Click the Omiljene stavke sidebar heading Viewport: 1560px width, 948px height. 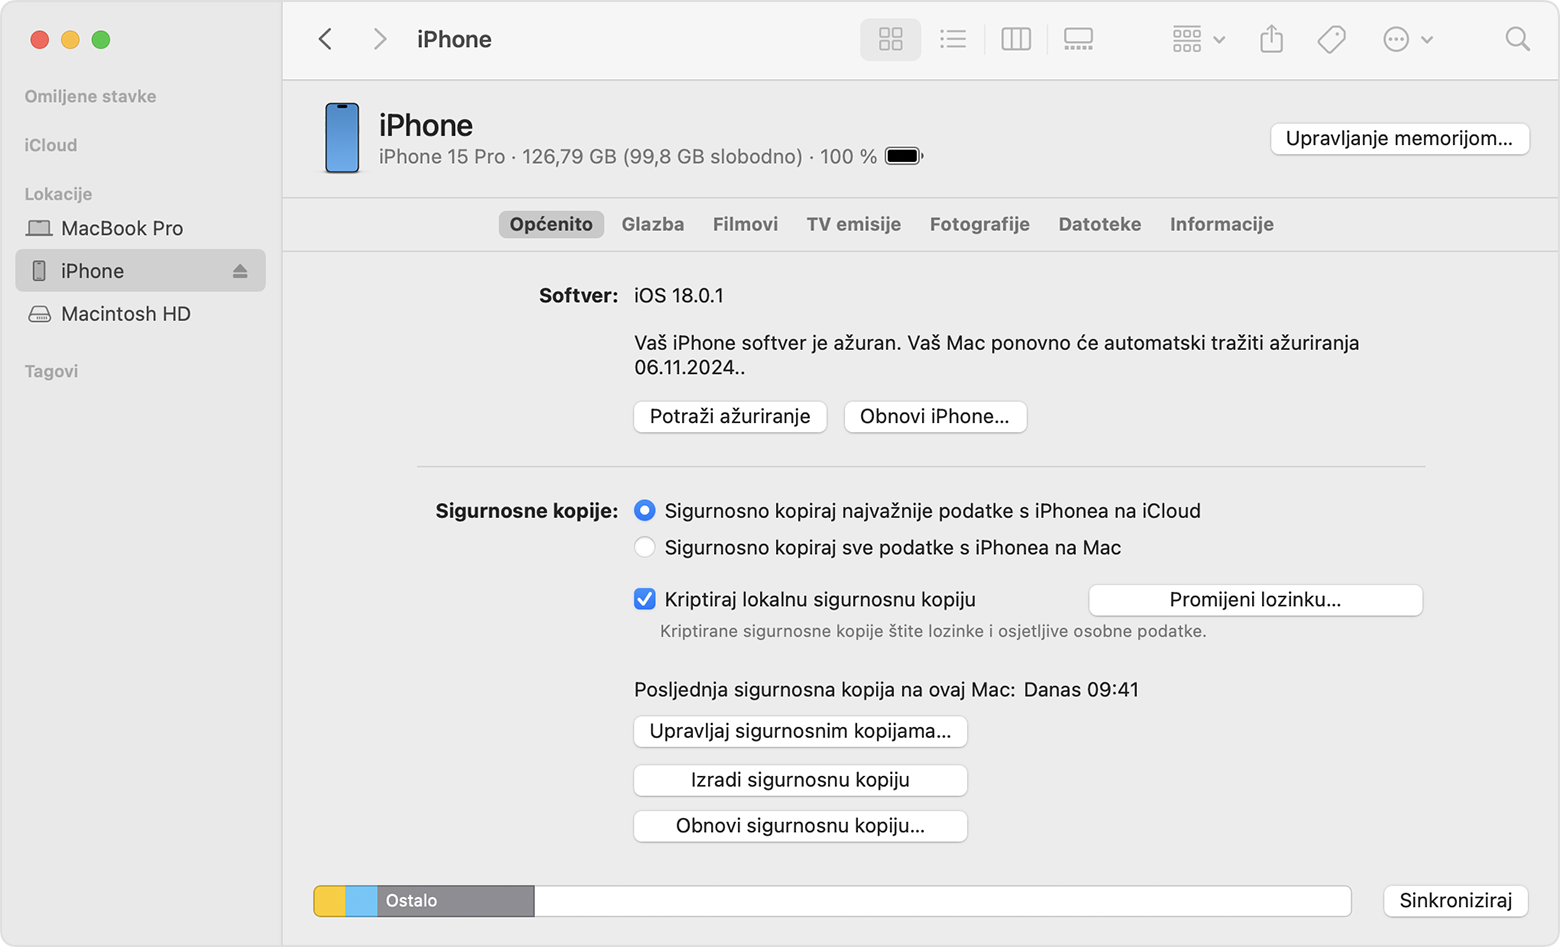pyautogui.click(x=90, y=97)
